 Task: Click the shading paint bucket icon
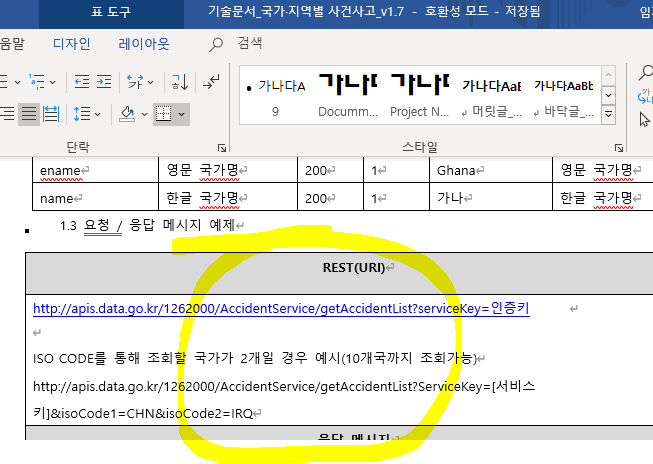pos(127,114)
